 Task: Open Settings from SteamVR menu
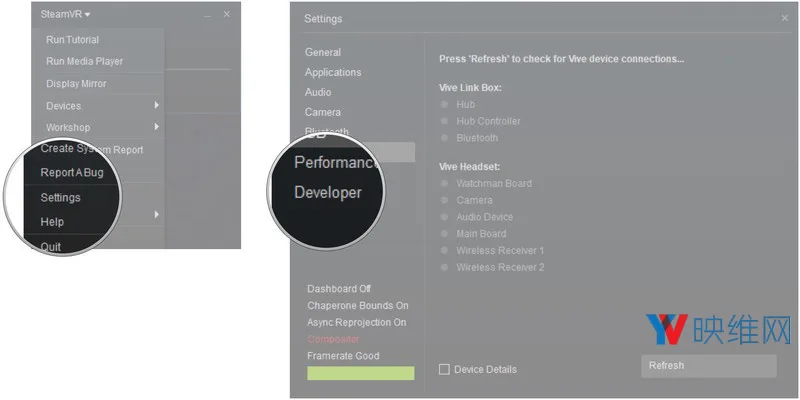coord(60,197)
